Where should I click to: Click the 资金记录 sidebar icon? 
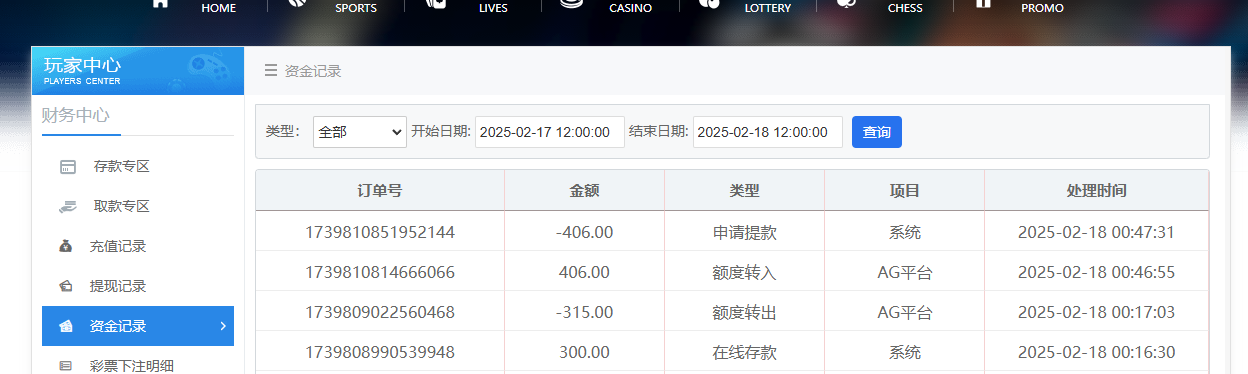[66, 326]
